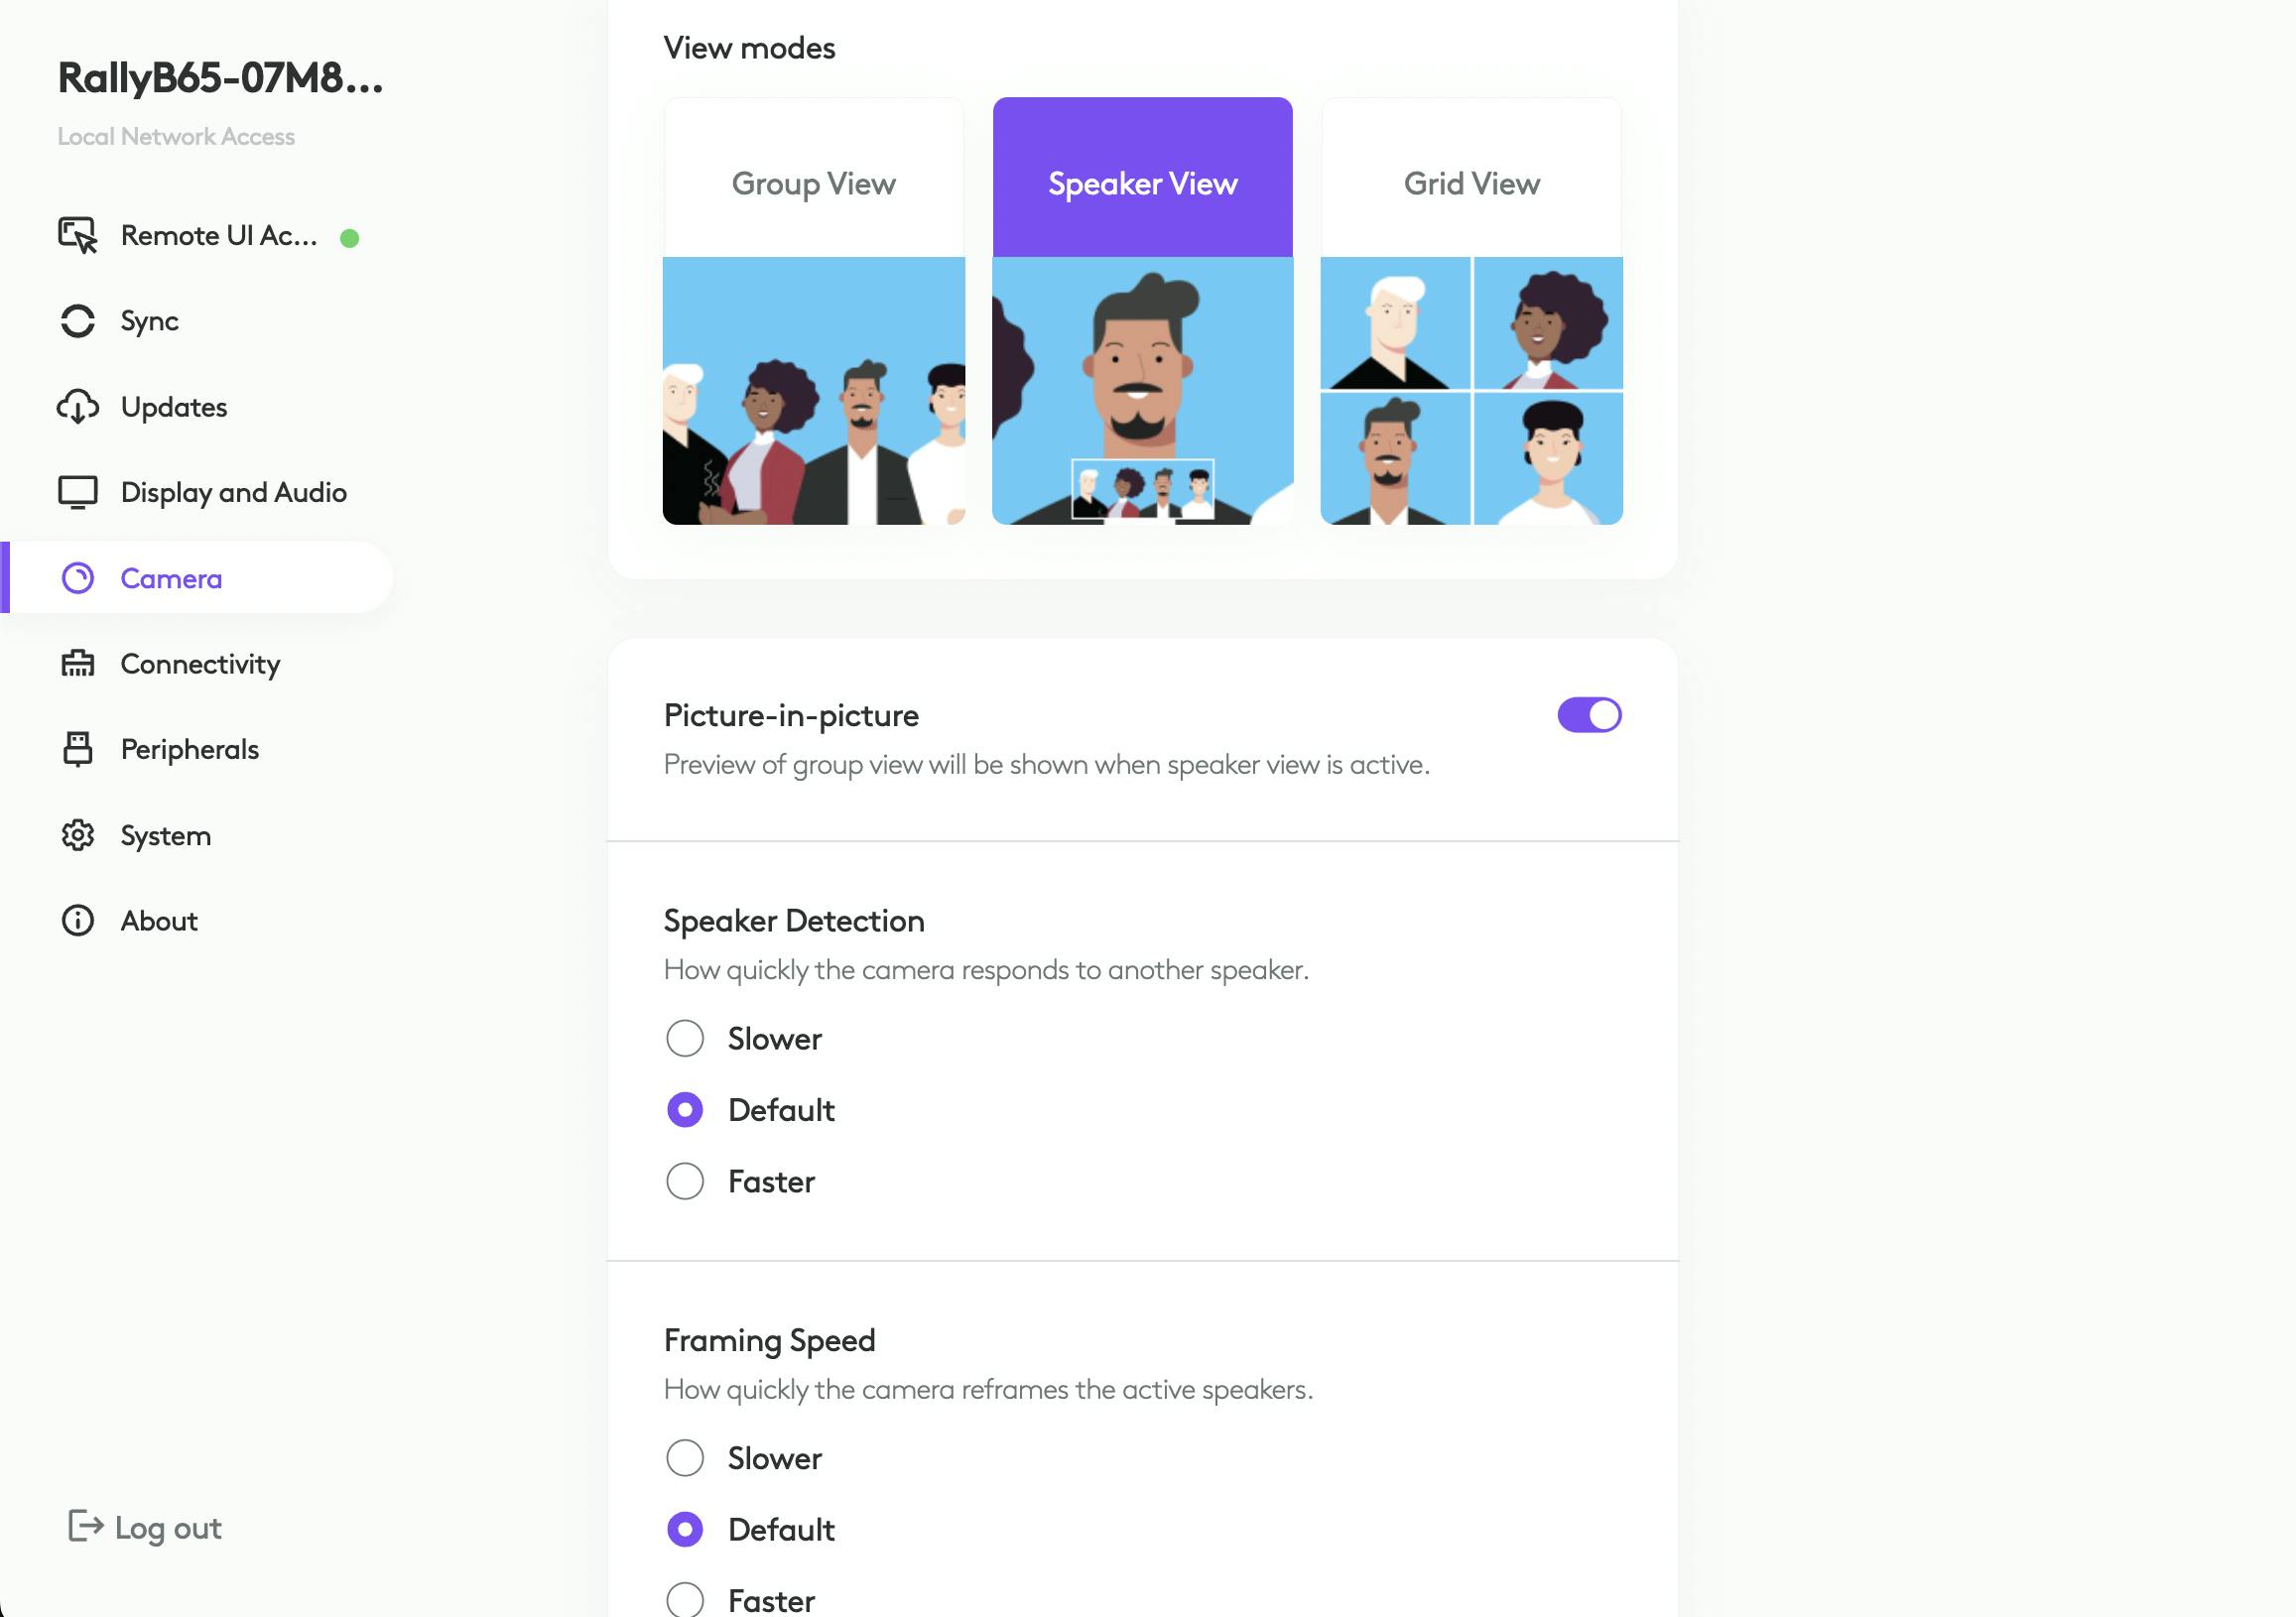The height and width of the screenshot is (1617, 2296).
Task: Click the Log out arrow icon
Action: [x=85, y=1526]
